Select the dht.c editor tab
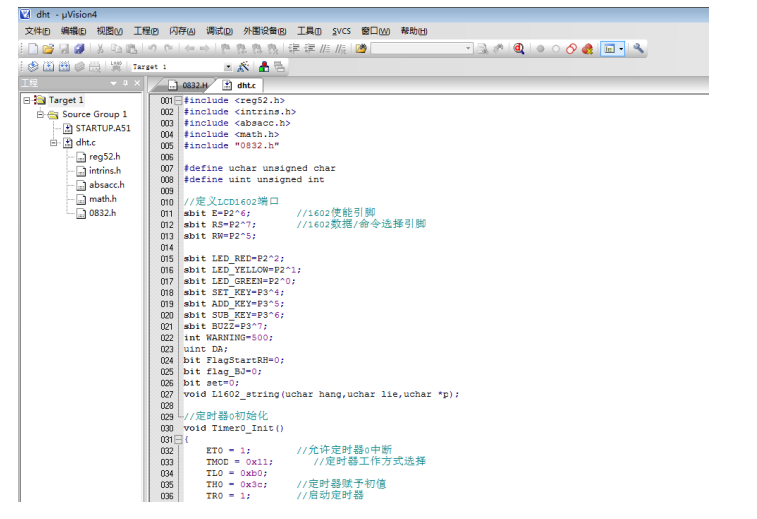The image size is (757, 519). pyautogui.click(x=240, y=85)
